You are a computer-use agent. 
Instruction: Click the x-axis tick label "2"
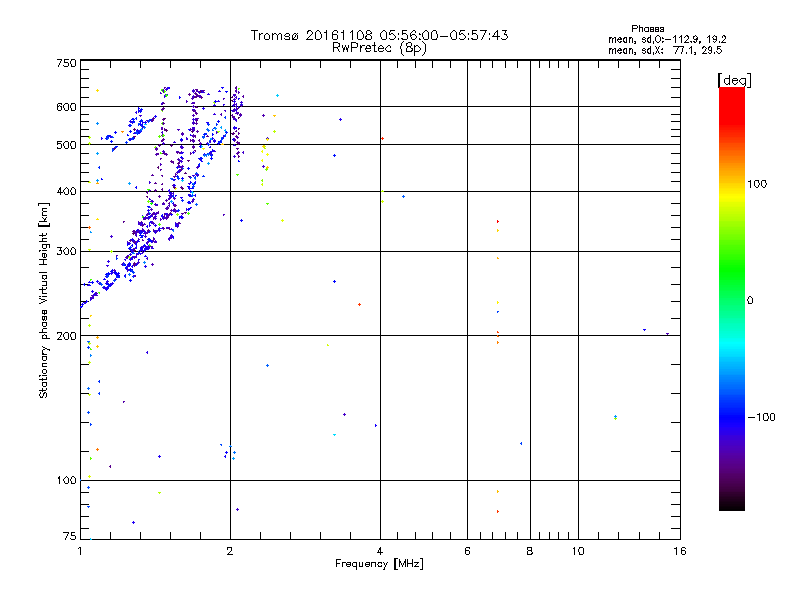[230, 551]
